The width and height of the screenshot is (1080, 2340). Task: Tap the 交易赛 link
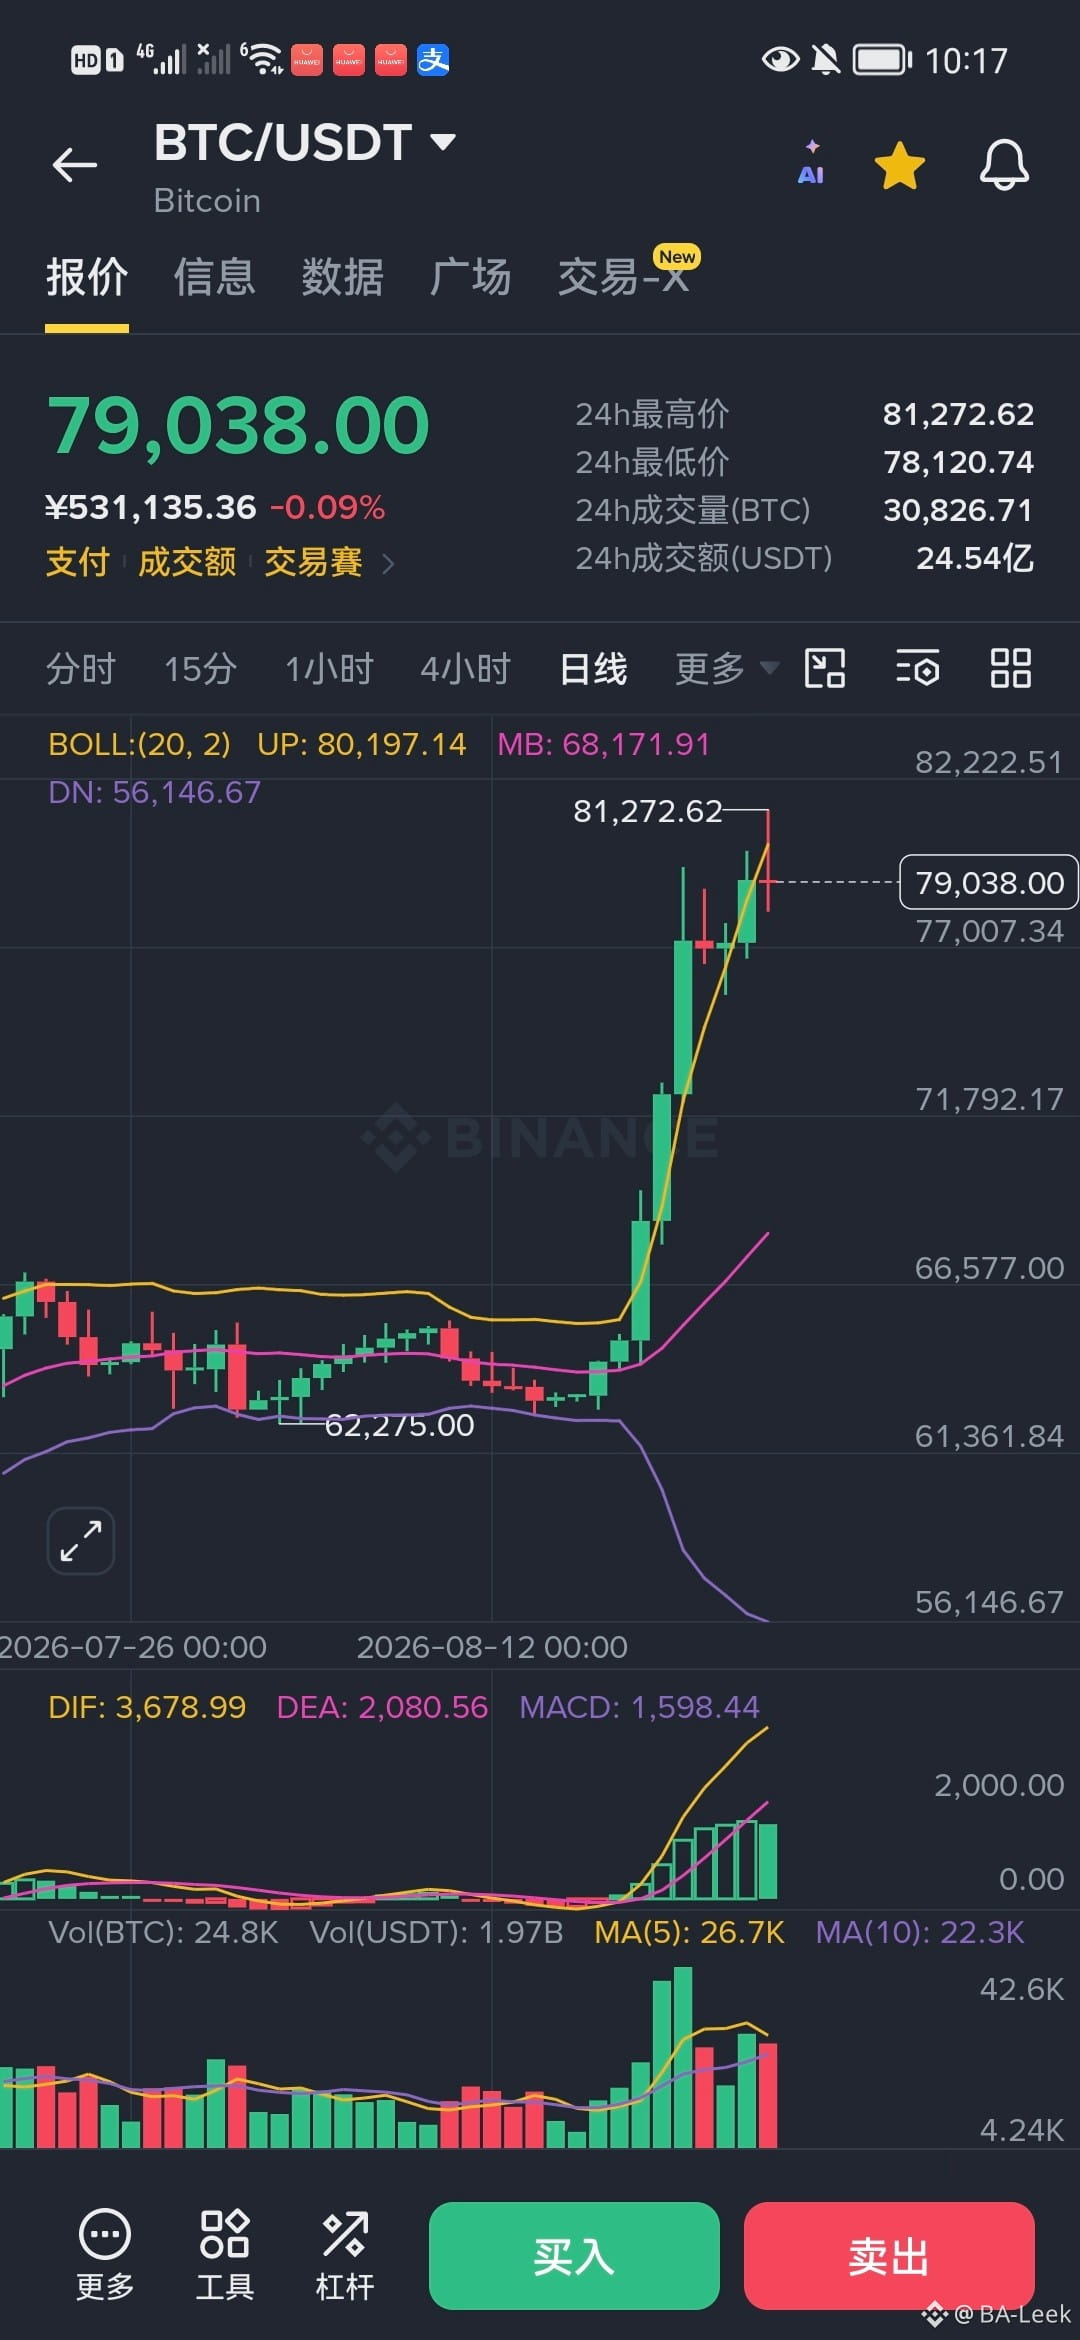point(313,562)
